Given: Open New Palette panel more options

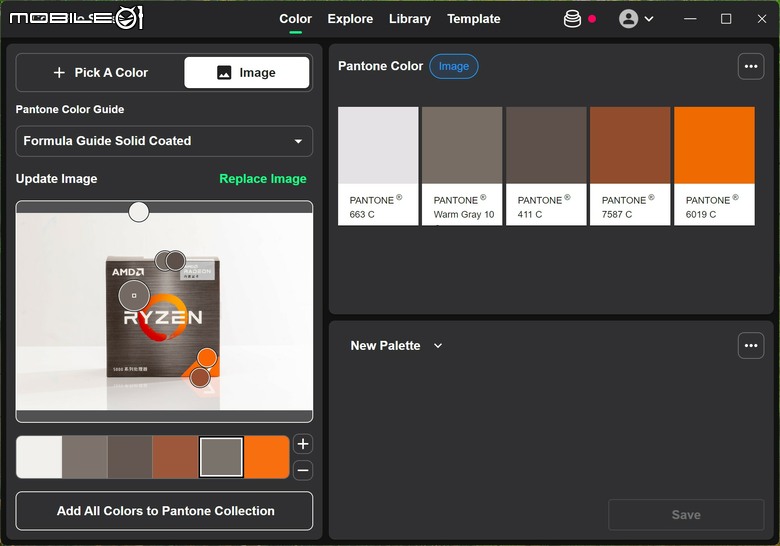Looking at the screenshot, I should [751, 346].
